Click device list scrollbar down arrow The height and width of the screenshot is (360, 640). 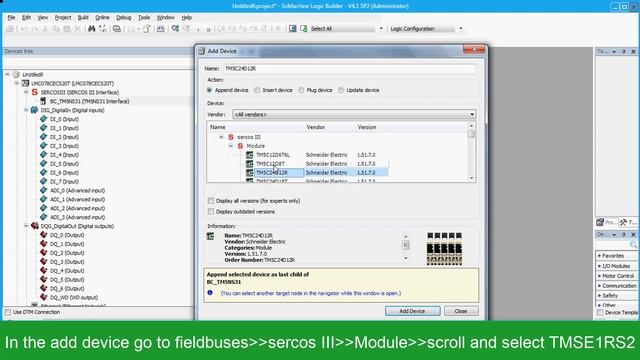[471, 178]
